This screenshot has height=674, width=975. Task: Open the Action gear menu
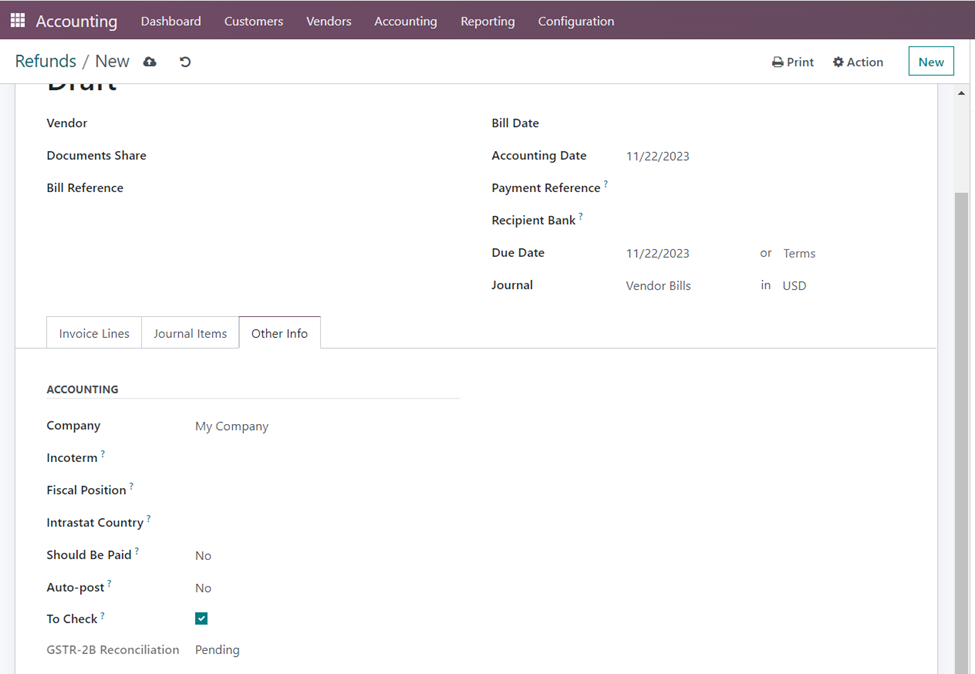coord(858,62)
